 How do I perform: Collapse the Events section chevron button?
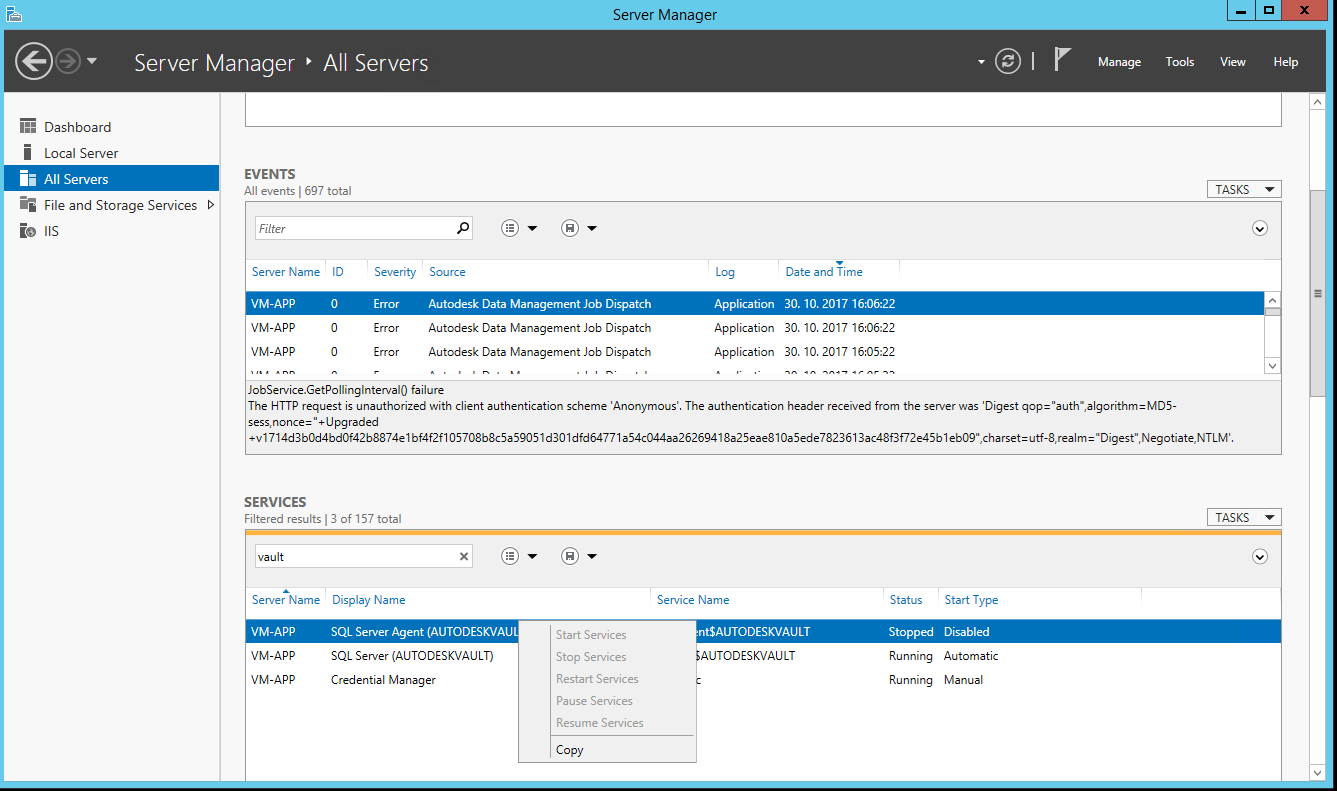[1260, 228]
